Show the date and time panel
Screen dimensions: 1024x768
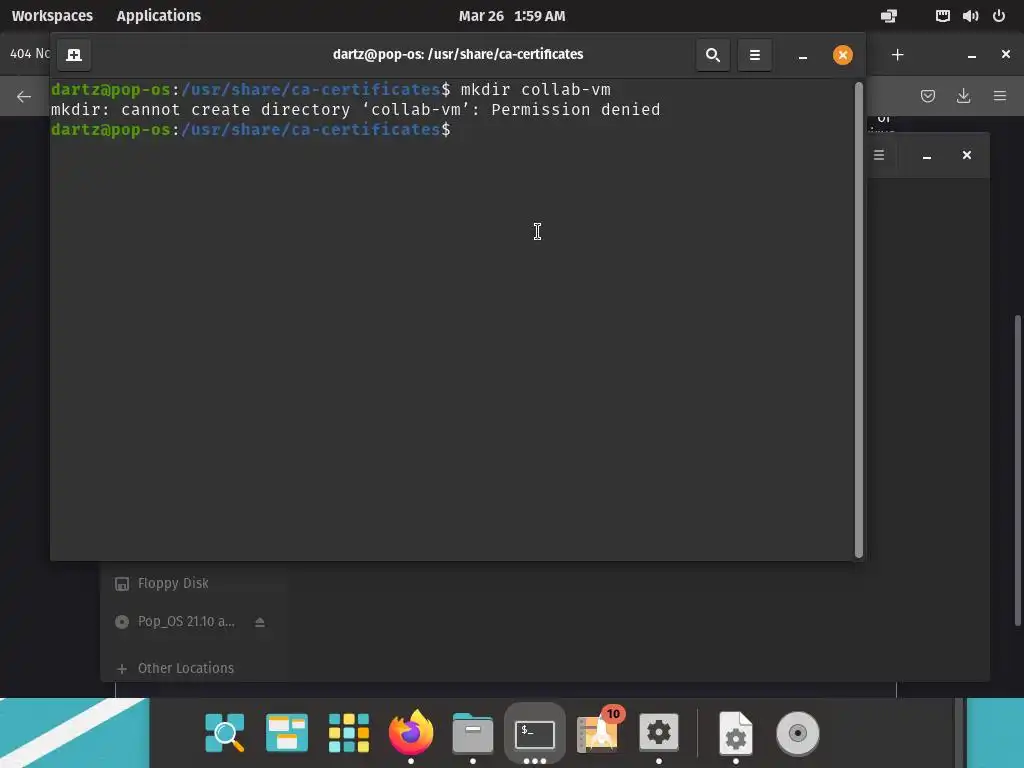512,16
